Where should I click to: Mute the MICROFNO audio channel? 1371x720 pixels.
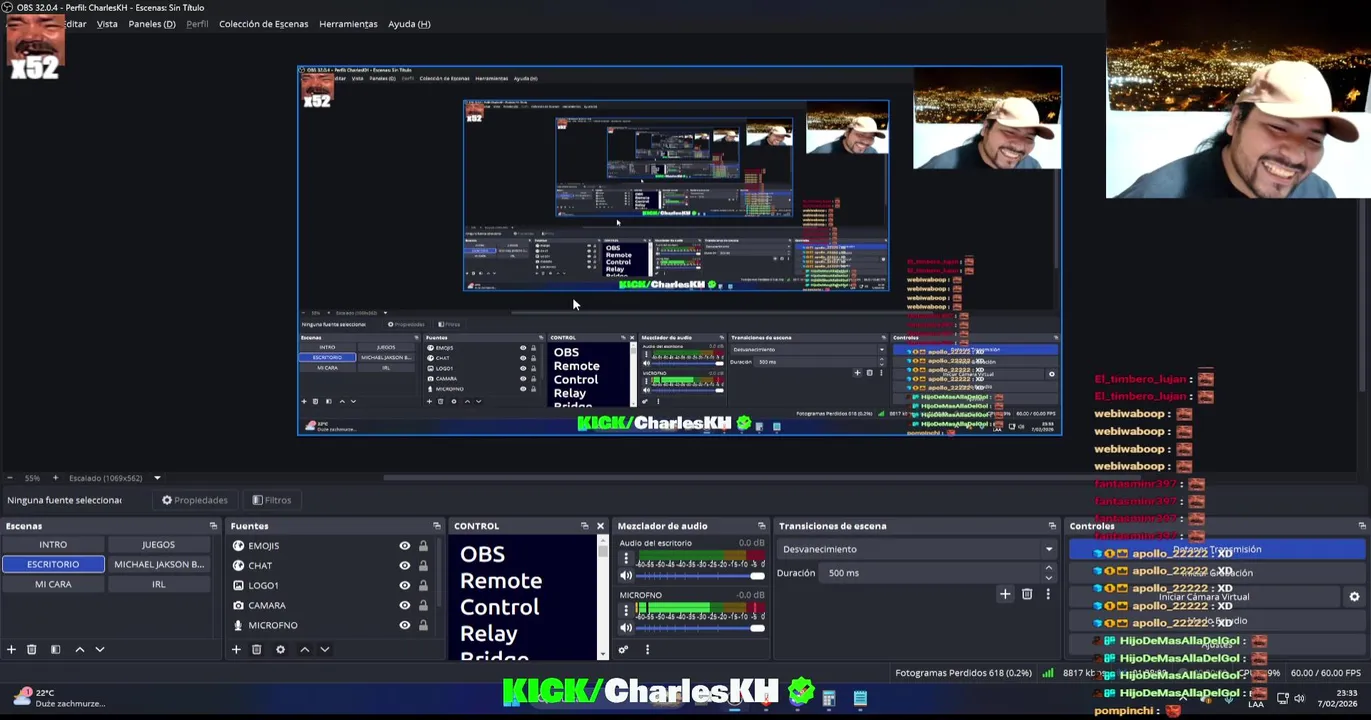[x=626, y=628]
